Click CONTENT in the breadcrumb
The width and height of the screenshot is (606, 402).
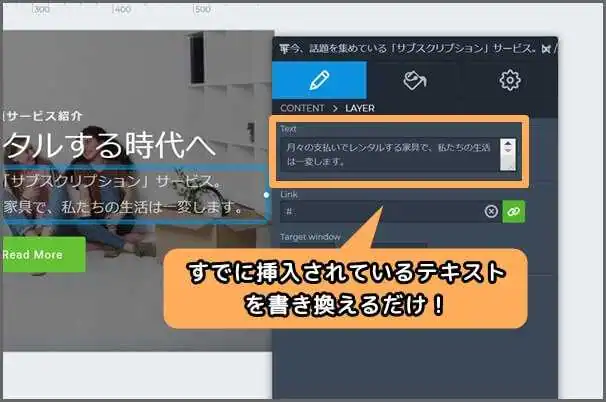tap(302, 108)
